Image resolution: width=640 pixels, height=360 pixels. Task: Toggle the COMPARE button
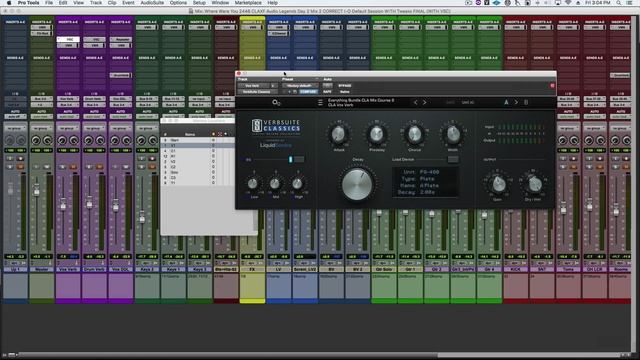click(308, 92)
